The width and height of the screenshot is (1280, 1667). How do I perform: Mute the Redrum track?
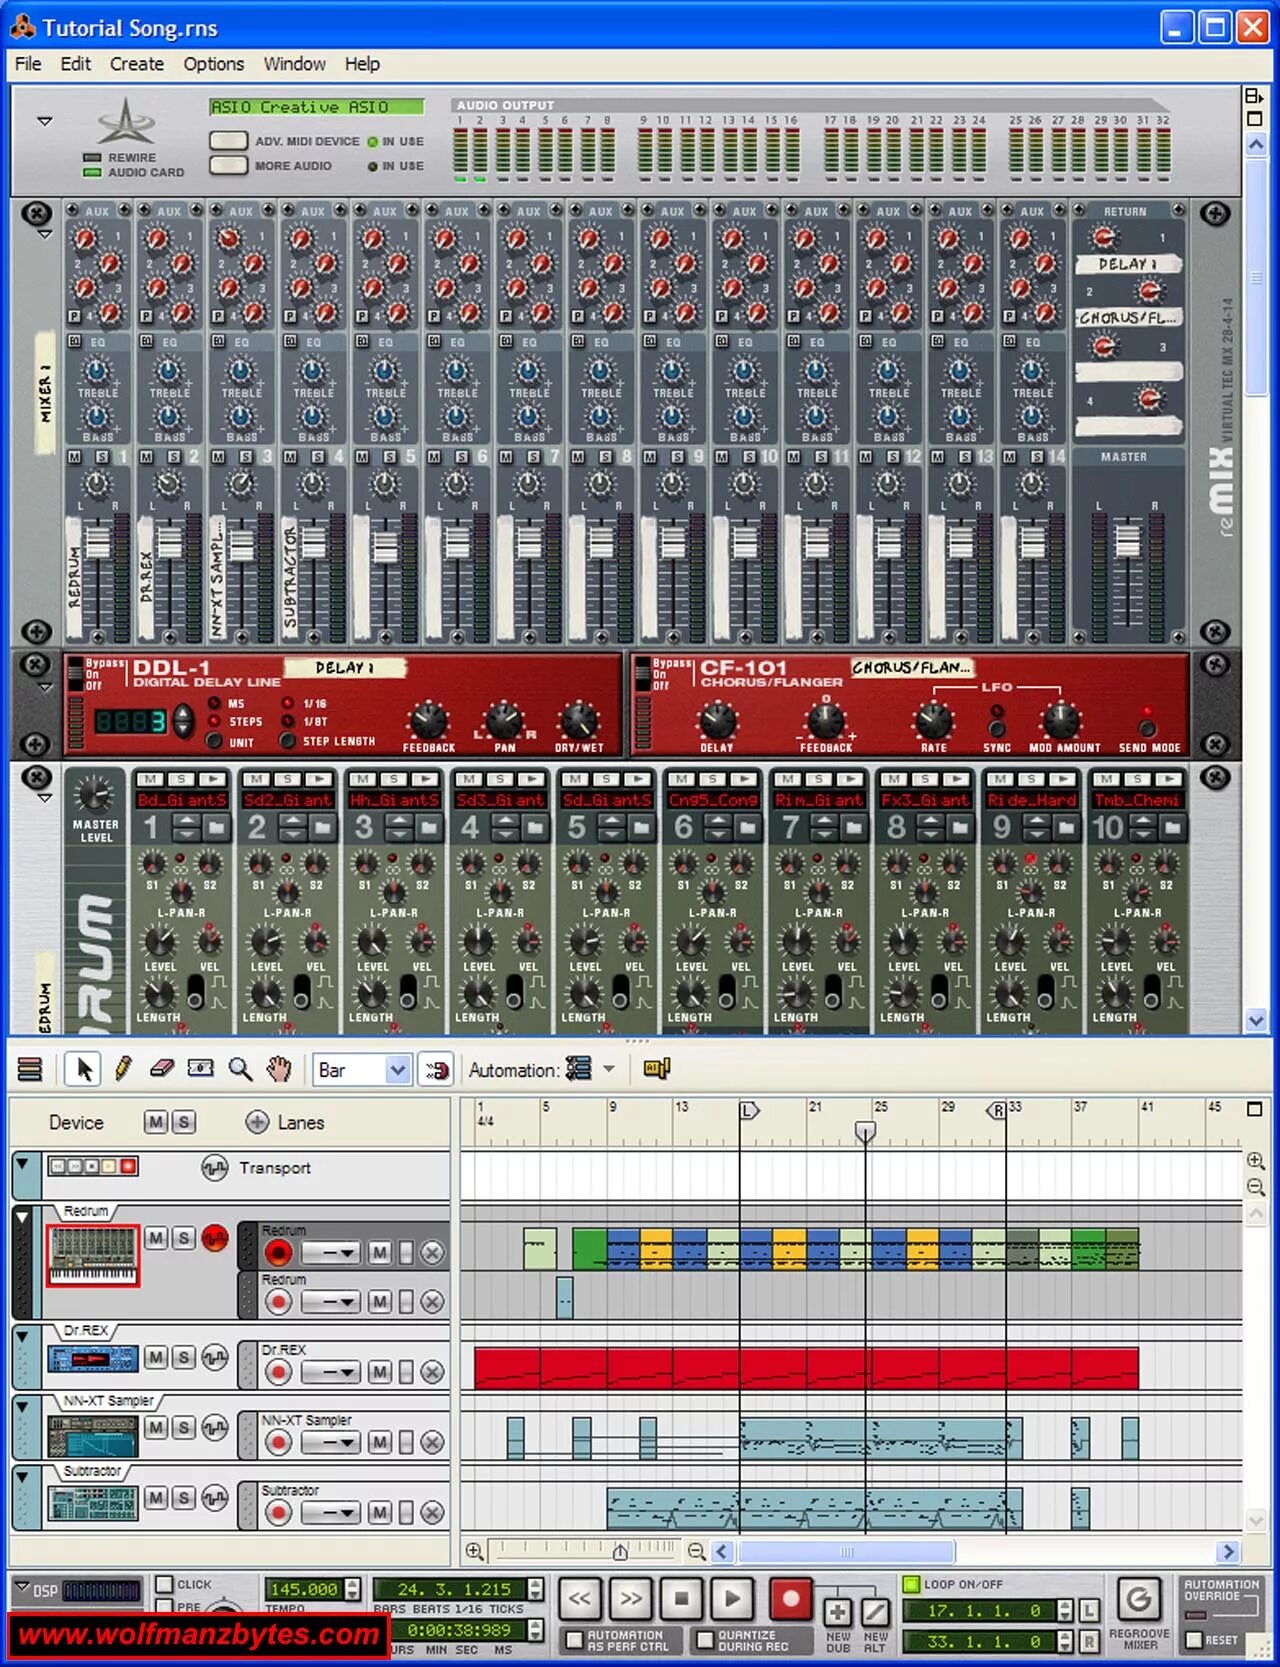(x=156, y=1238)
